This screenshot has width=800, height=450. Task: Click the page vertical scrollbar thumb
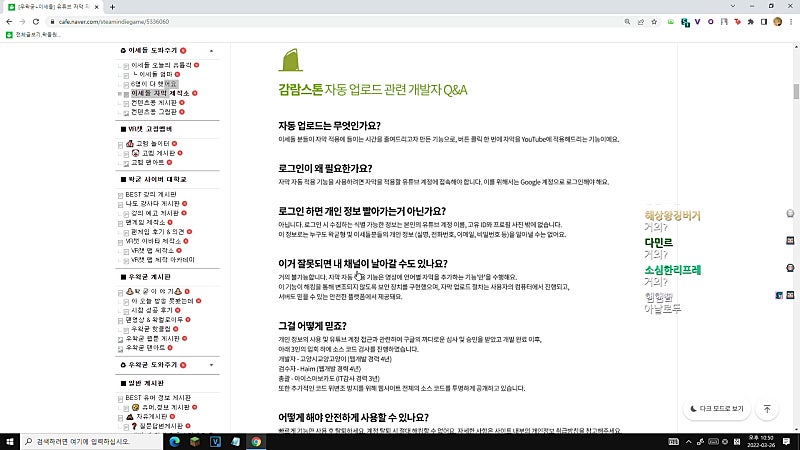[796, 91]
